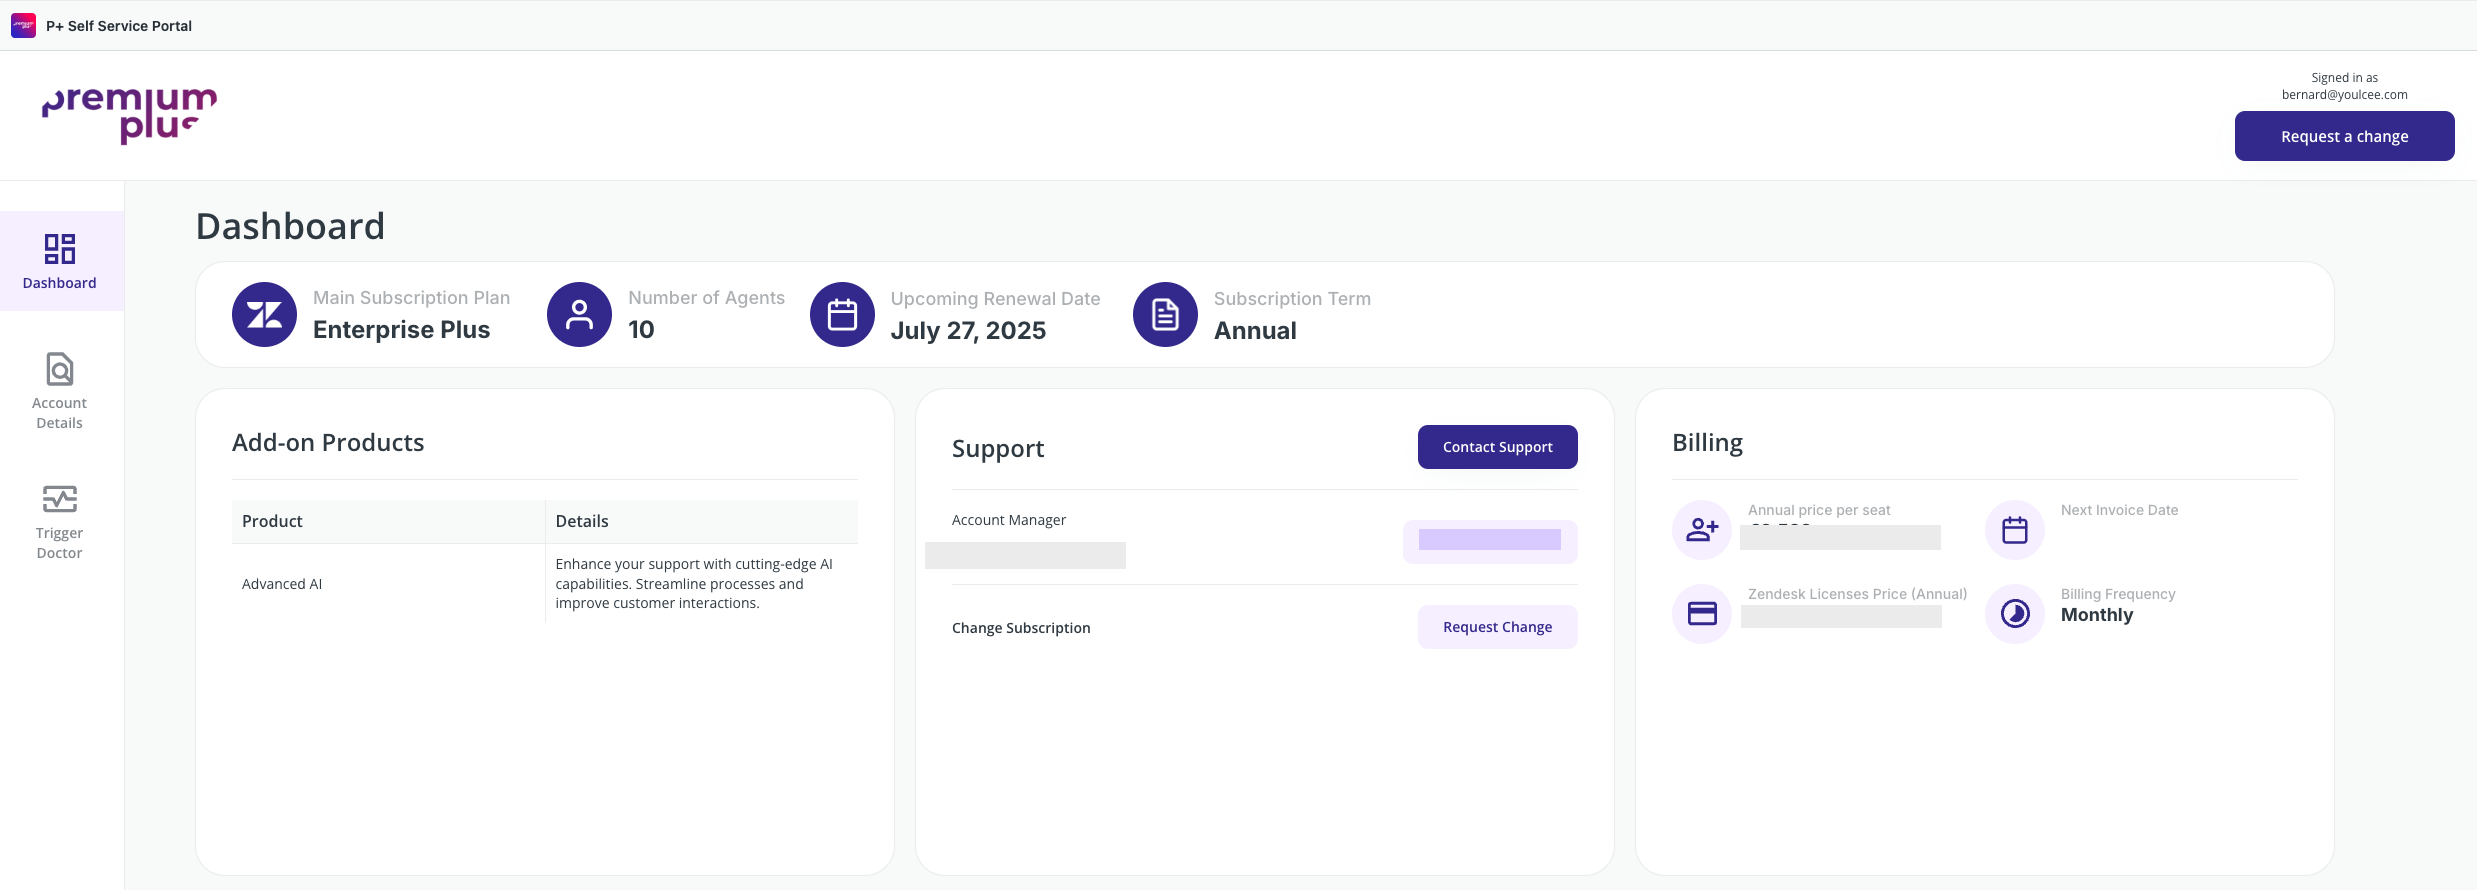Select the Dashboard menu label
This screenshot has height=890, width=2477.
point(60,283)
